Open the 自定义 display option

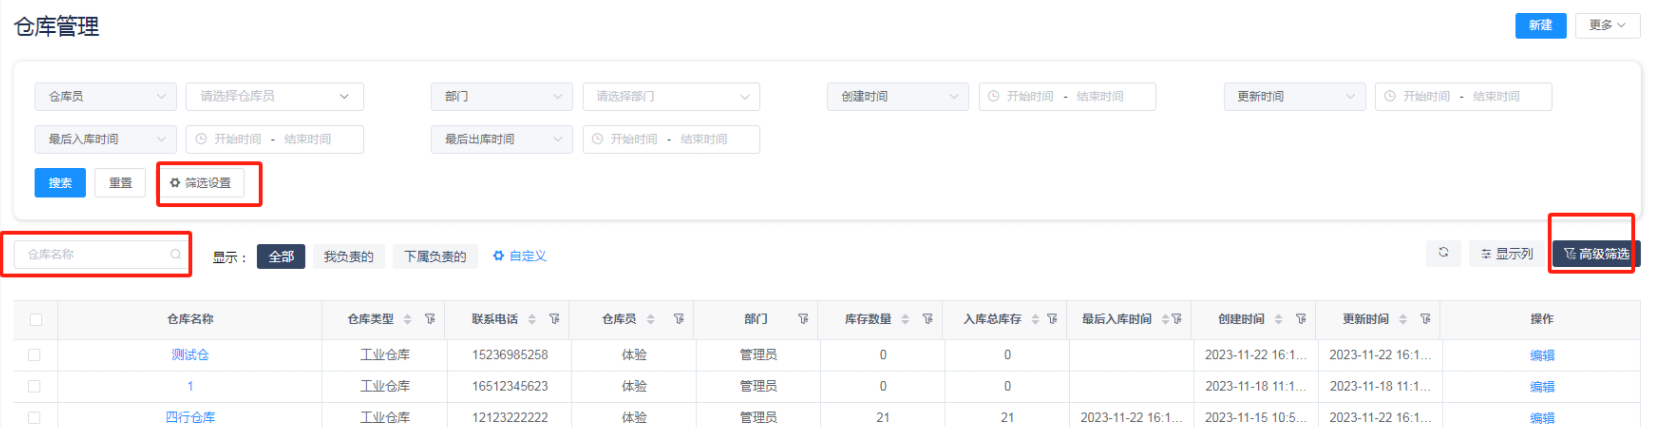[x=520, y=256]
